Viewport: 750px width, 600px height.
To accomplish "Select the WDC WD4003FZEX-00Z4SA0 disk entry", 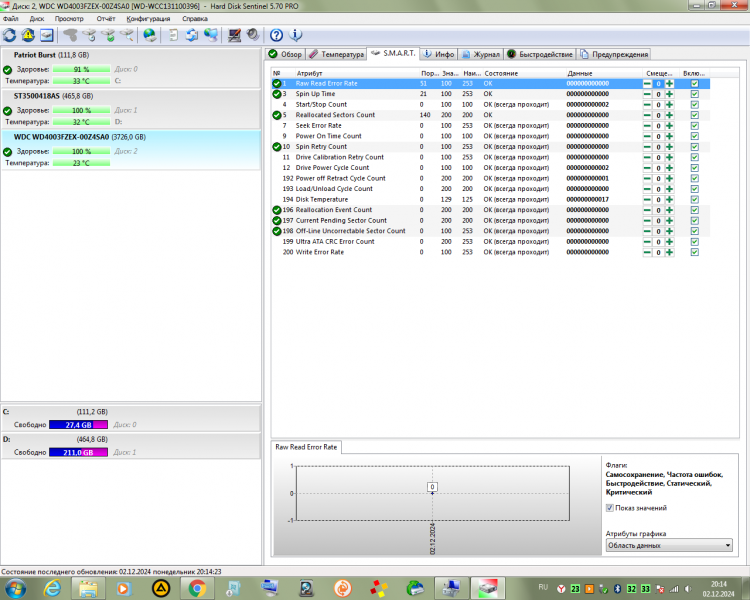I will tap(131, 150).
